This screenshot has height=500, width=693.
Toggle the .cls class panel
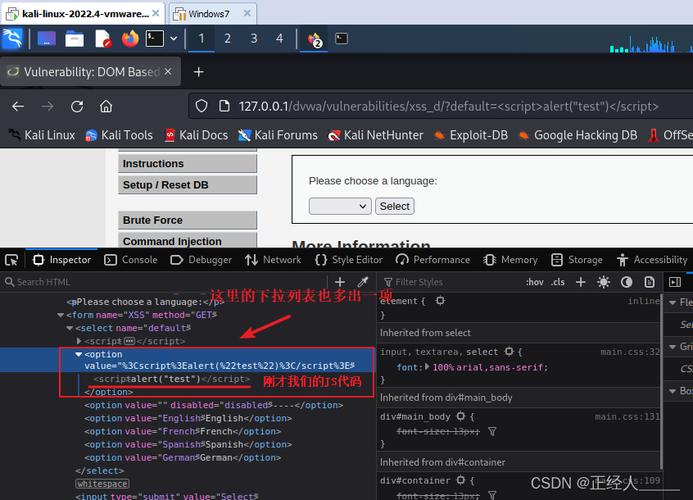(558, 282)
